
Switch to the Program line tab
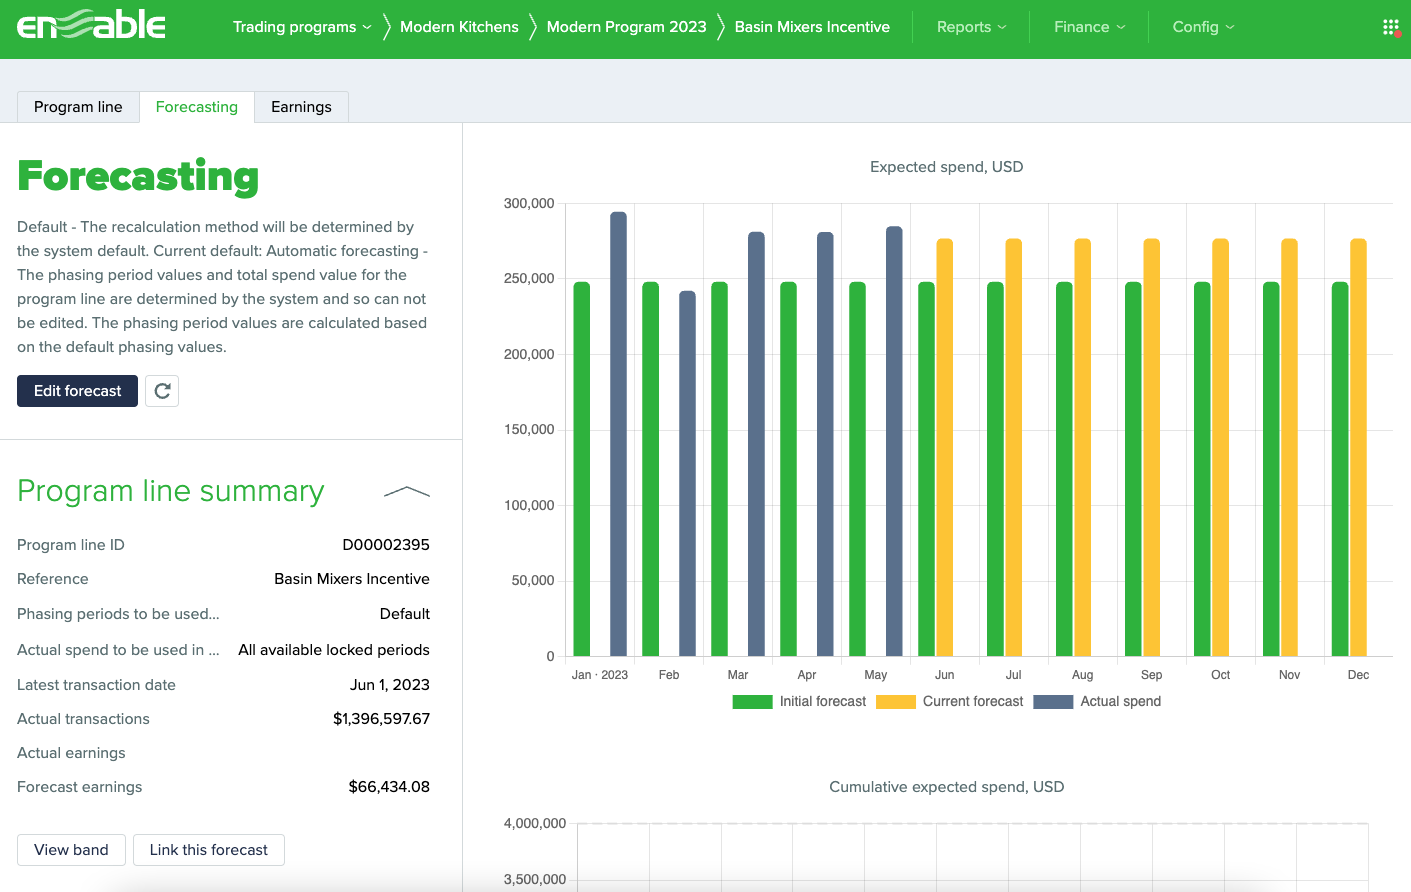[x=78, y=107]
